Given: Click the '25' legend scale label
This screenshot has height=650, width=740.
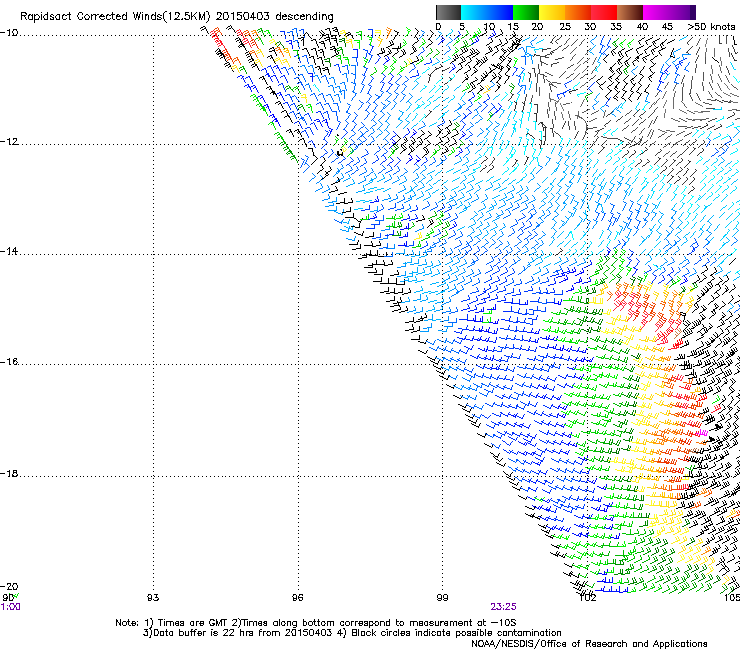Looking at the screenshot, I should click(x=565, y=27).
